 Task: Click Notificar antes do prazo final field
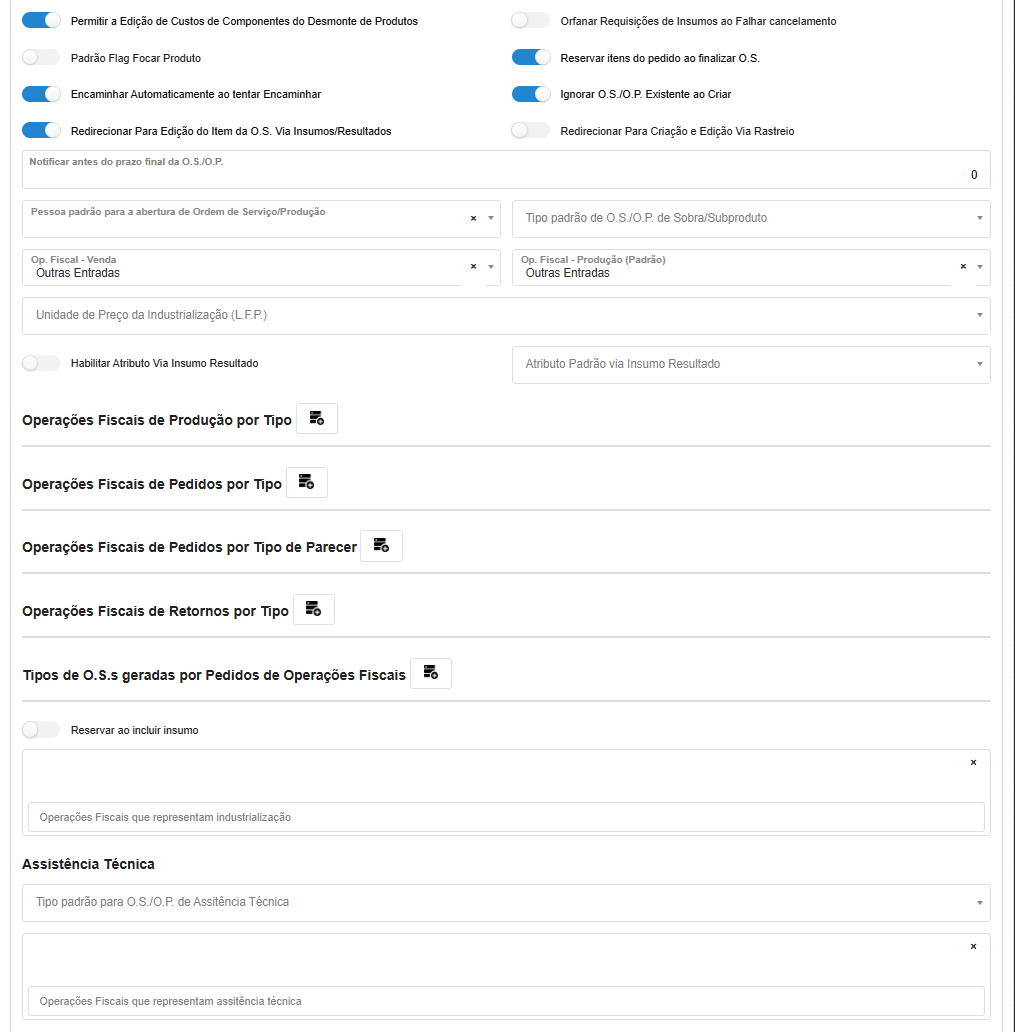point(506,175)
